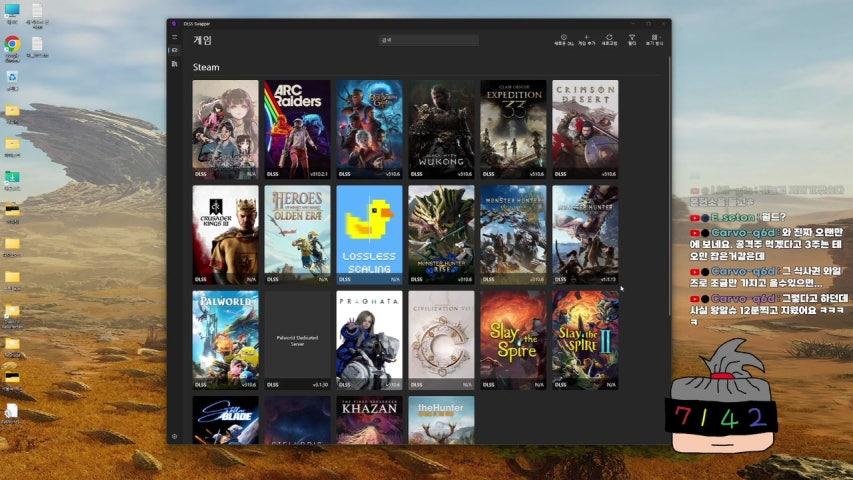Open the DLSS Swapper hamburger navigation menu

(175, 37)
